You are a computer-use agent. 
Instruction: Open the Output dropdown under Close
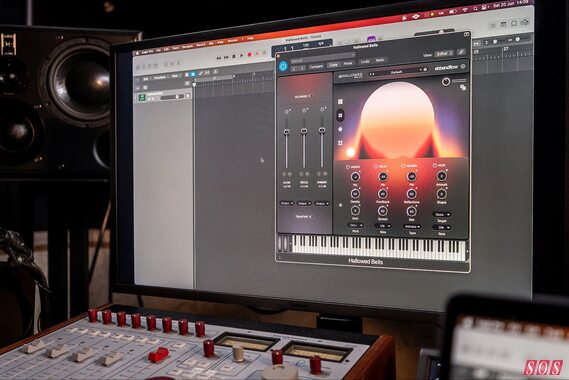pyautogui.click(x=287, y=204)
